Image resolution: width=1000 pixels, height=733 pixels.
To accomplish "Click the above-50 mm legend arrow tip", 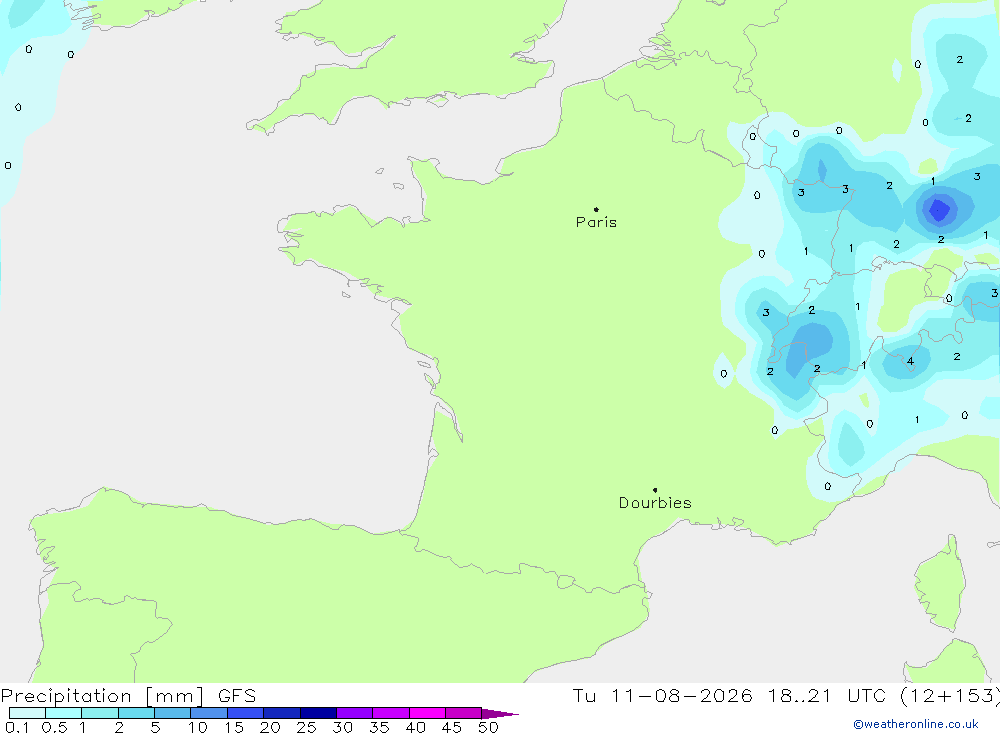I will 500,714.
